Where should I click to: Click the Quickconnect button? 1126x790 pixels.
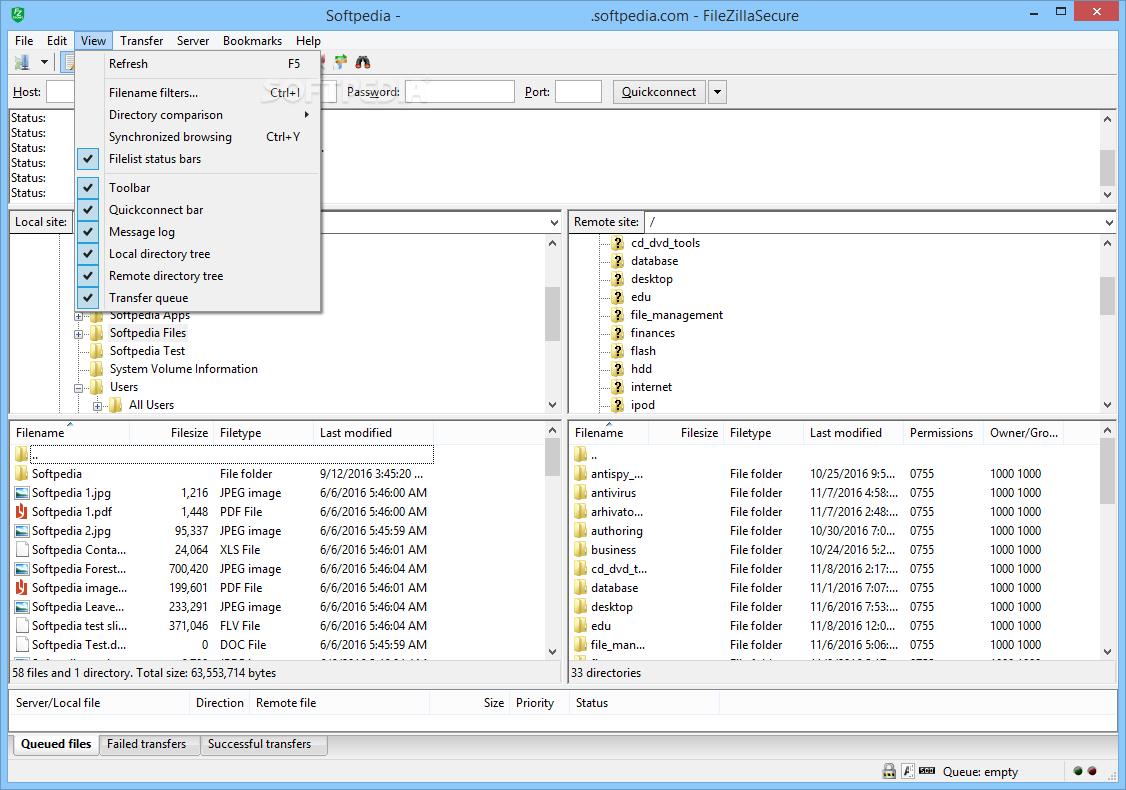coord(659,92)
